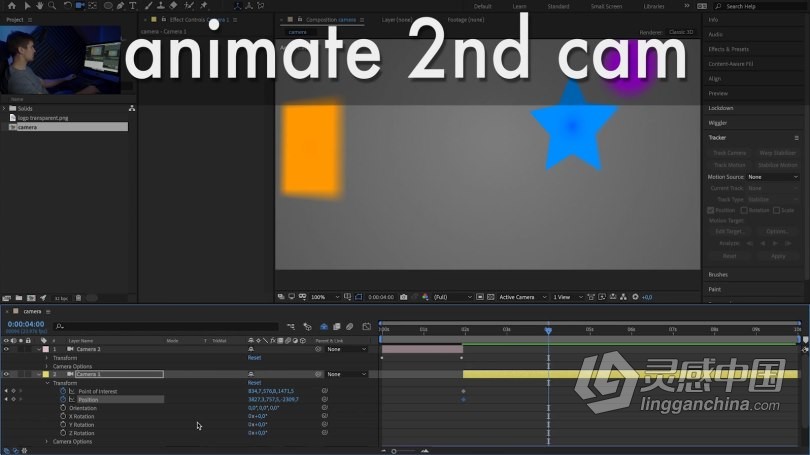This screenshot has width=810, height=455.
Task: Click the Orientation stopwatch icon
Action: pos(62,408)
